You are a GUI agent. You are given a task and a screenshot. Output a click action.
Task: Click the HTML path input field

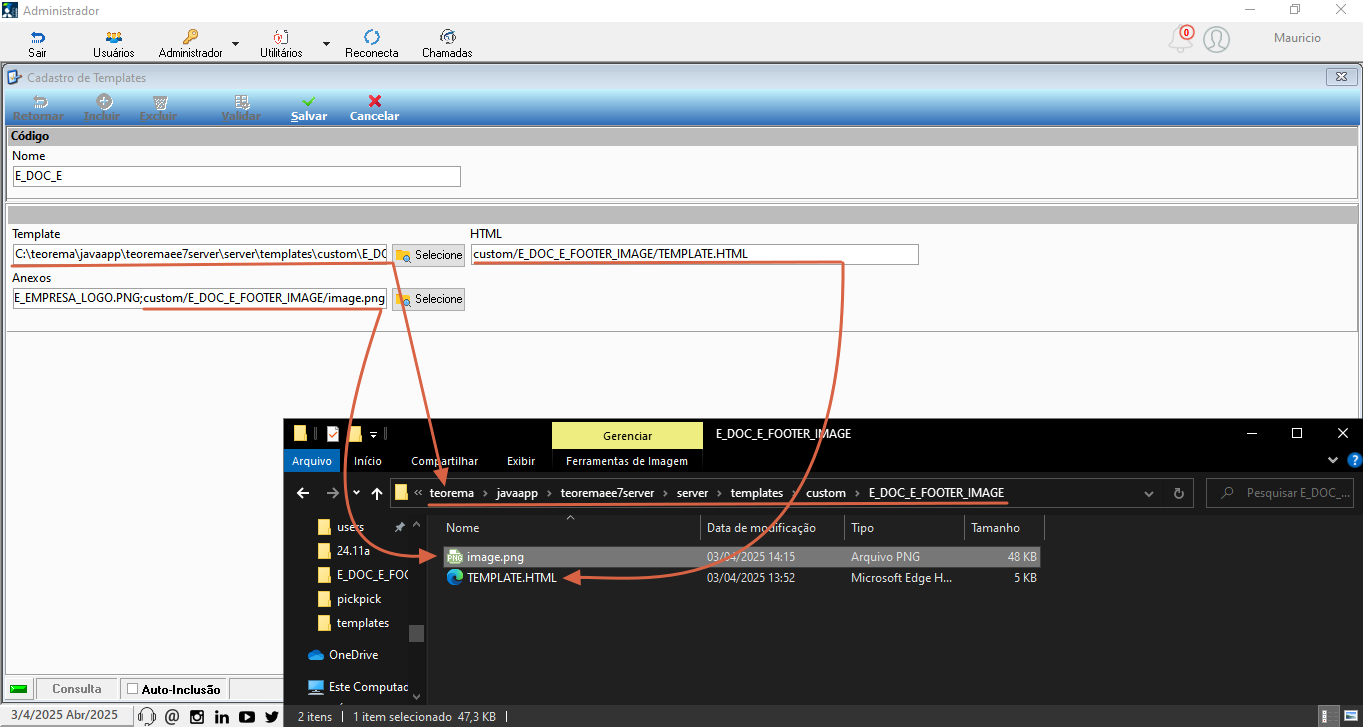pyautogui.click(x=694, y=254)
